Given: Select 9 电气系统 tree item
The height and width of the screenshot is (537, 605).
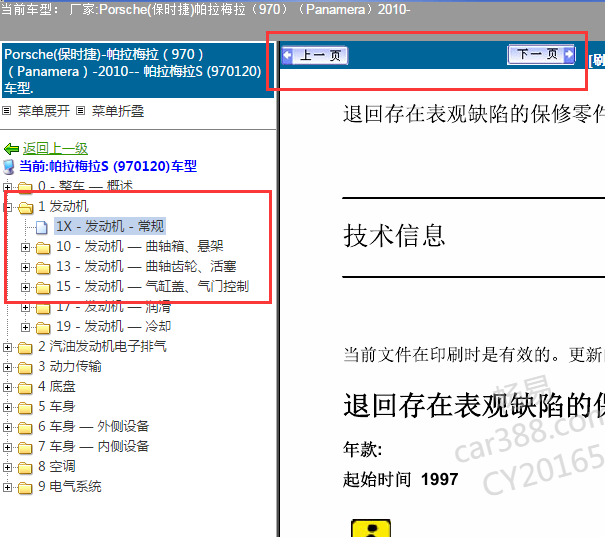Looking at the screenshot, I should point(70,487).
